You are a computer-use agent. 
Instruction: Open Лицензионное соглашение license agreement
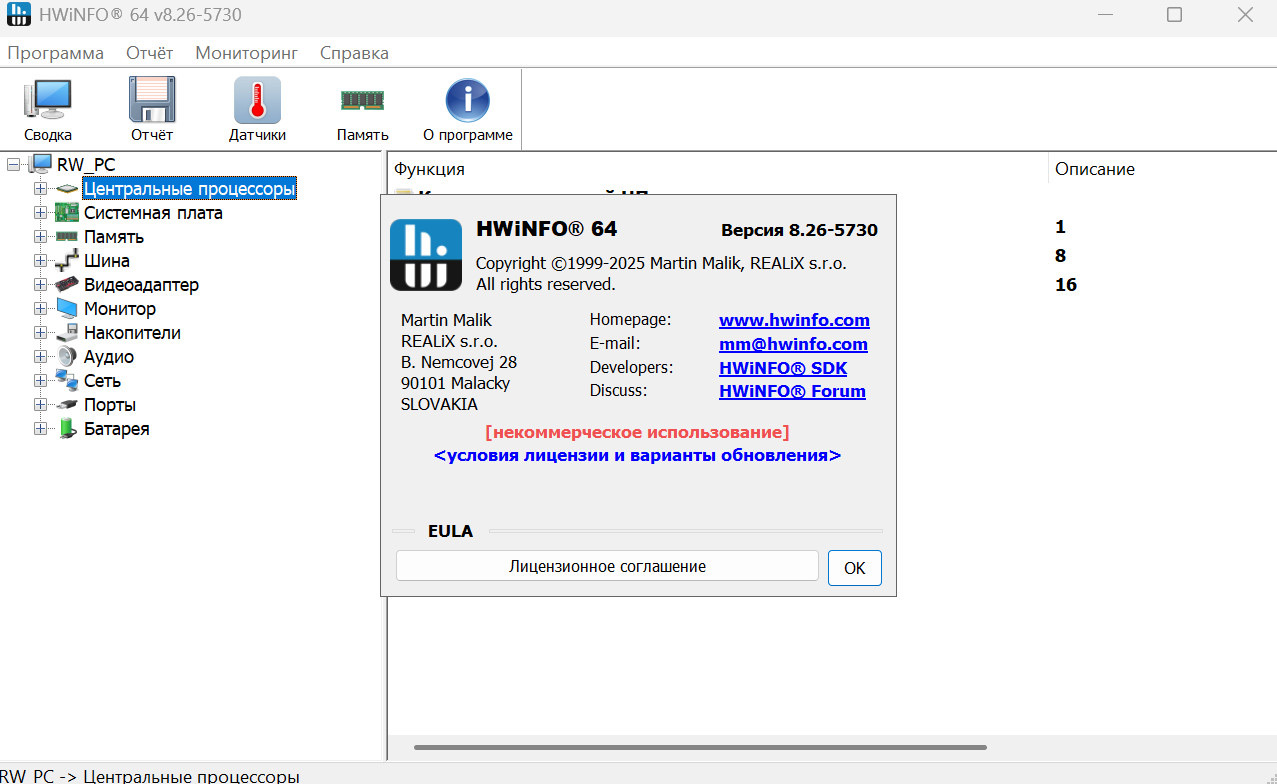coord(607,566)
